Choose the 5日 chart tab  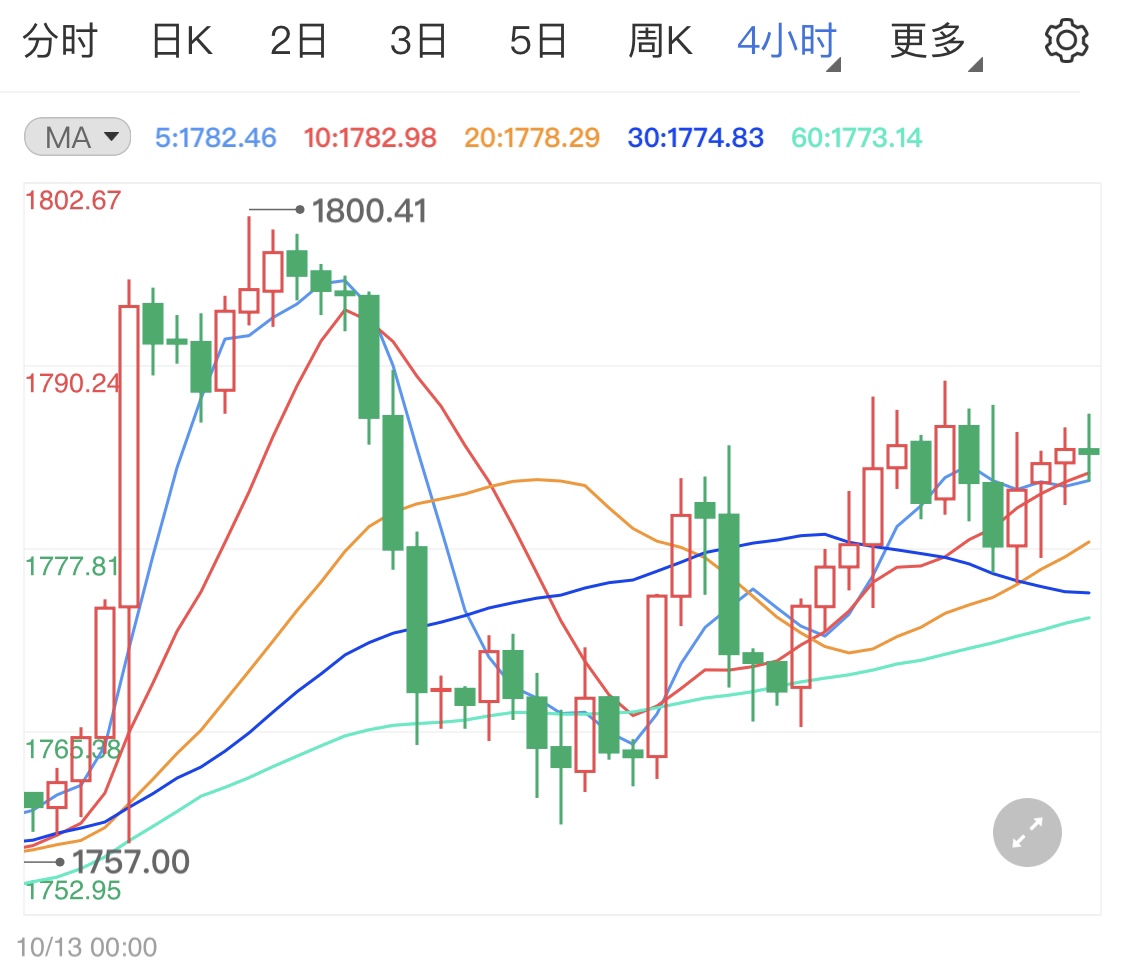538,41
